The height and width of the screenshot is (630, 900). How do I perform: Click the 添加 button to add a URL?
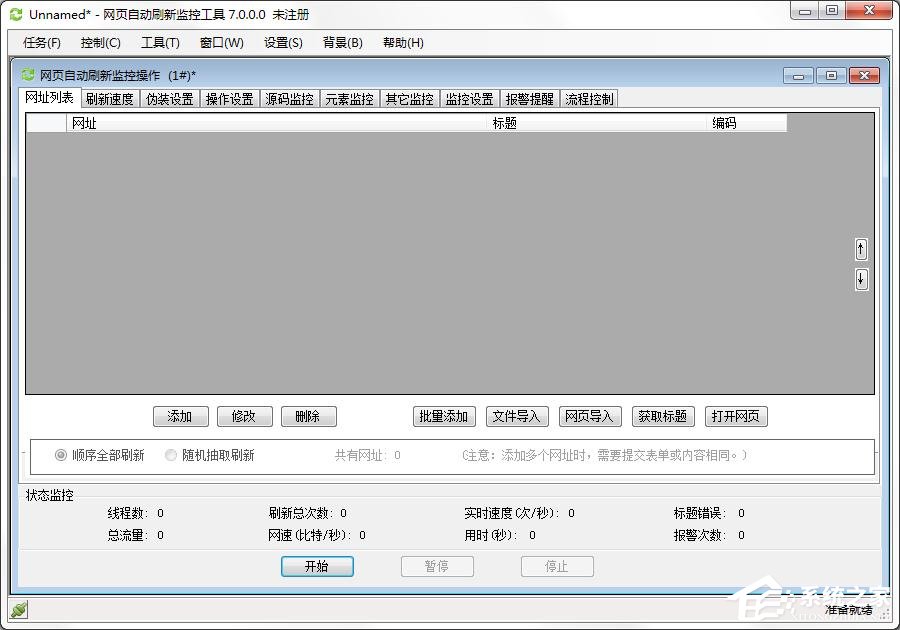pyautogui.click(x=180, y=416)
